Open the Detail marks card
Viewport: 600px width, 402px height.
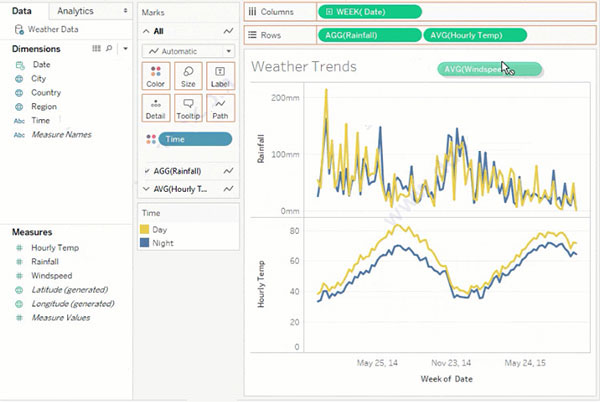click(x=155, y=108)
